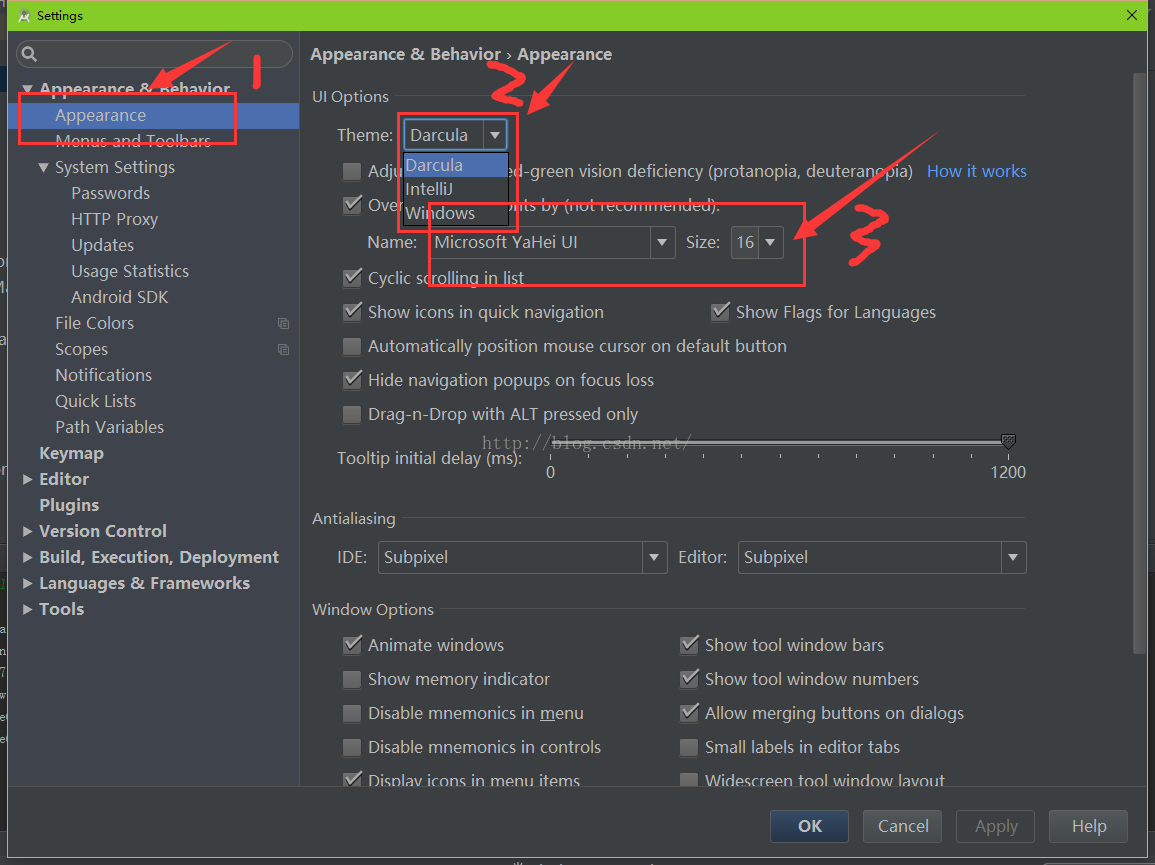Click the project-level icon beside File Colors
The width and height of the screenshot is (1155, 865).
283,323
